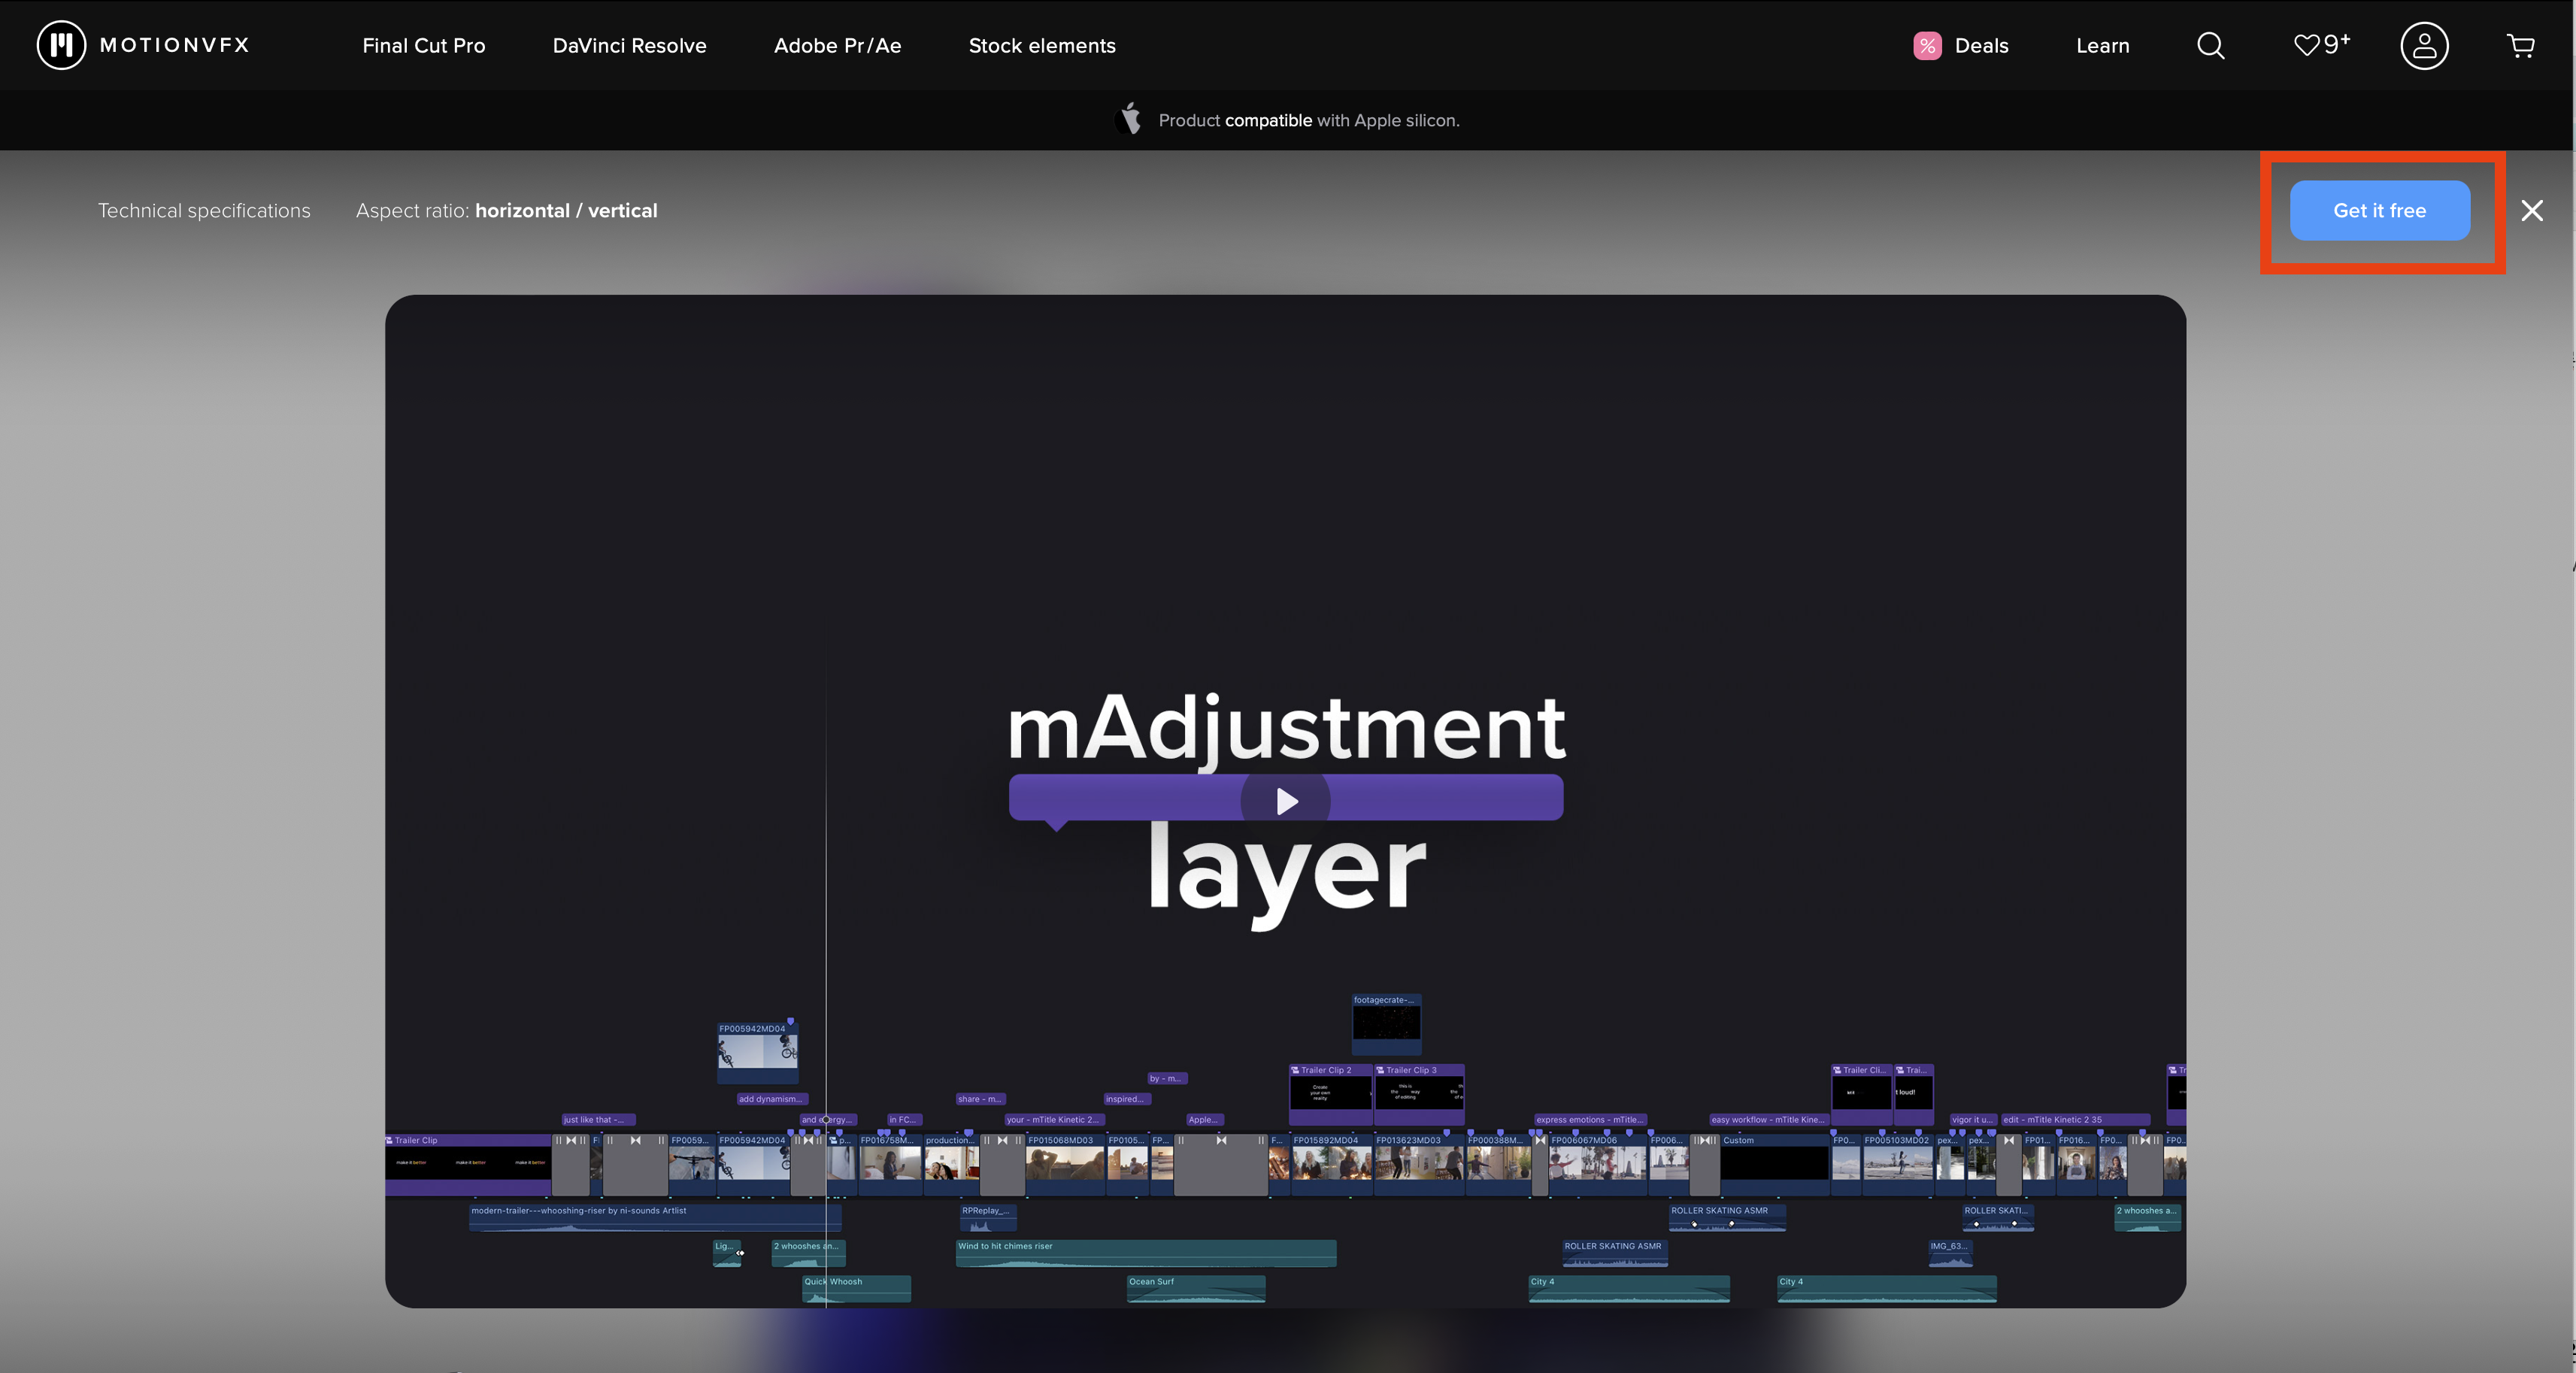
Task: Click the Get it free button
Action: (2380, 210)
